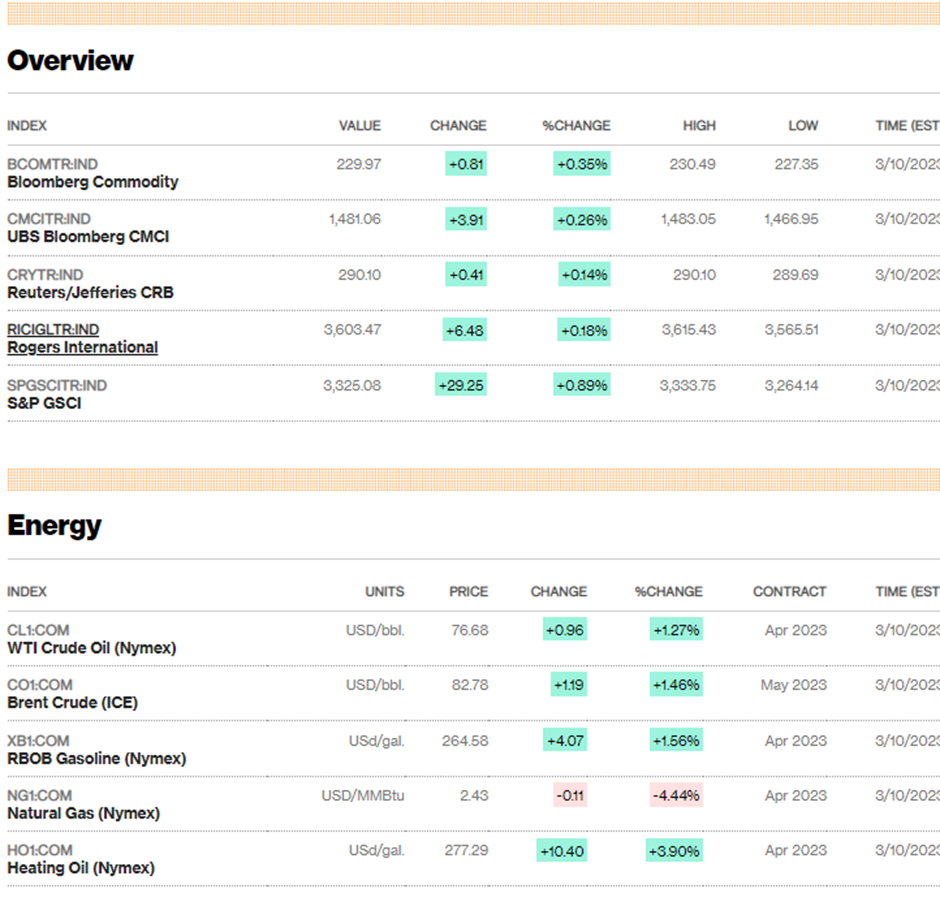940x906 pixels.
Task: Click the HO1:COM ticker symbol
Action: coord(40,850)
